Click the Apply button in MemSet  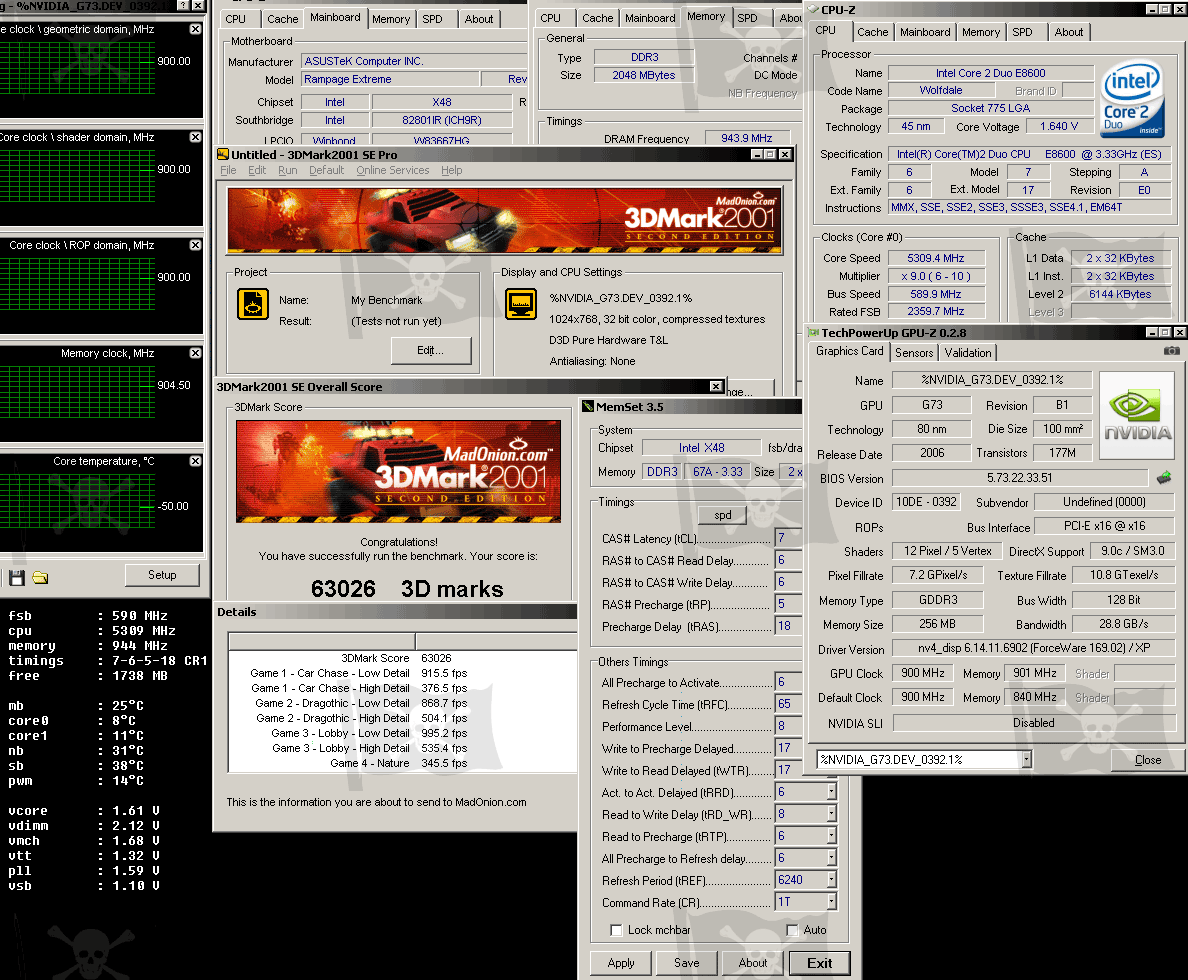[621, 963]
